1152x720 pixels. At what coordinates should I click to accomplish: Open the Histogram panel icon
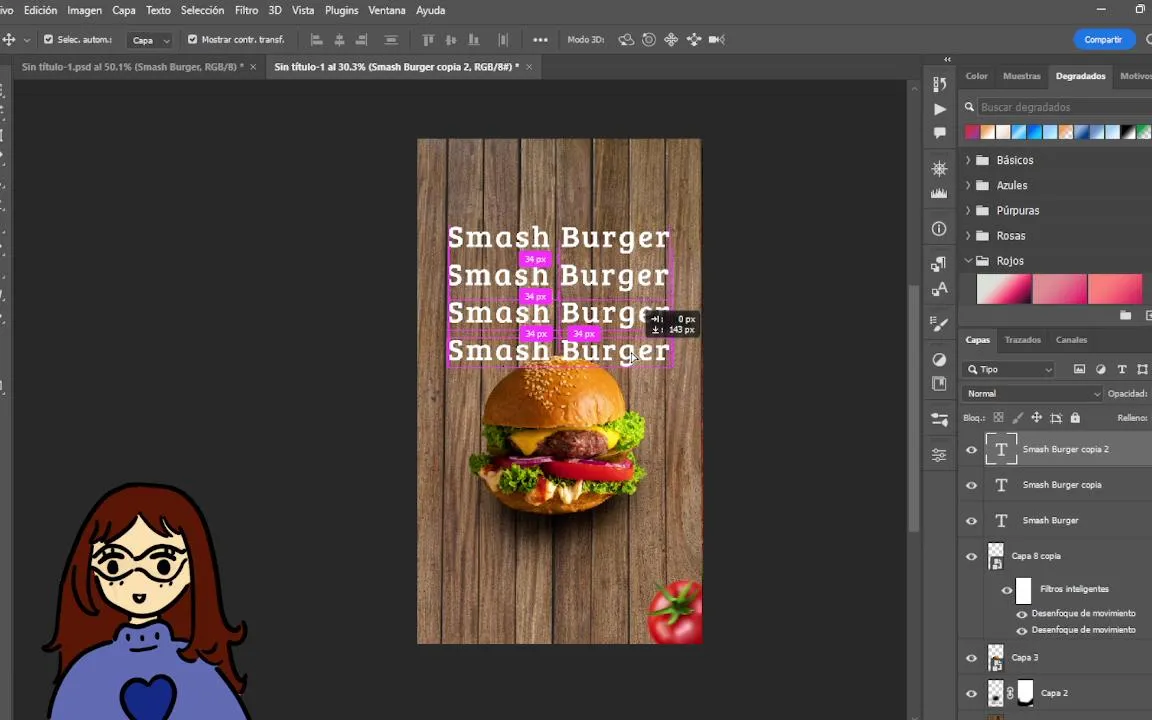939,193
